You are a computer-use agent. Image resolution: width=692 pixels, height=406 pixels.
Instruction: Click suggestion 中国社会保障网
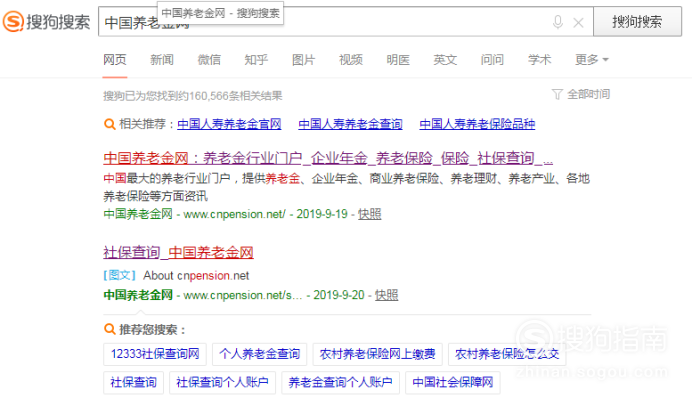pos(453,382)
